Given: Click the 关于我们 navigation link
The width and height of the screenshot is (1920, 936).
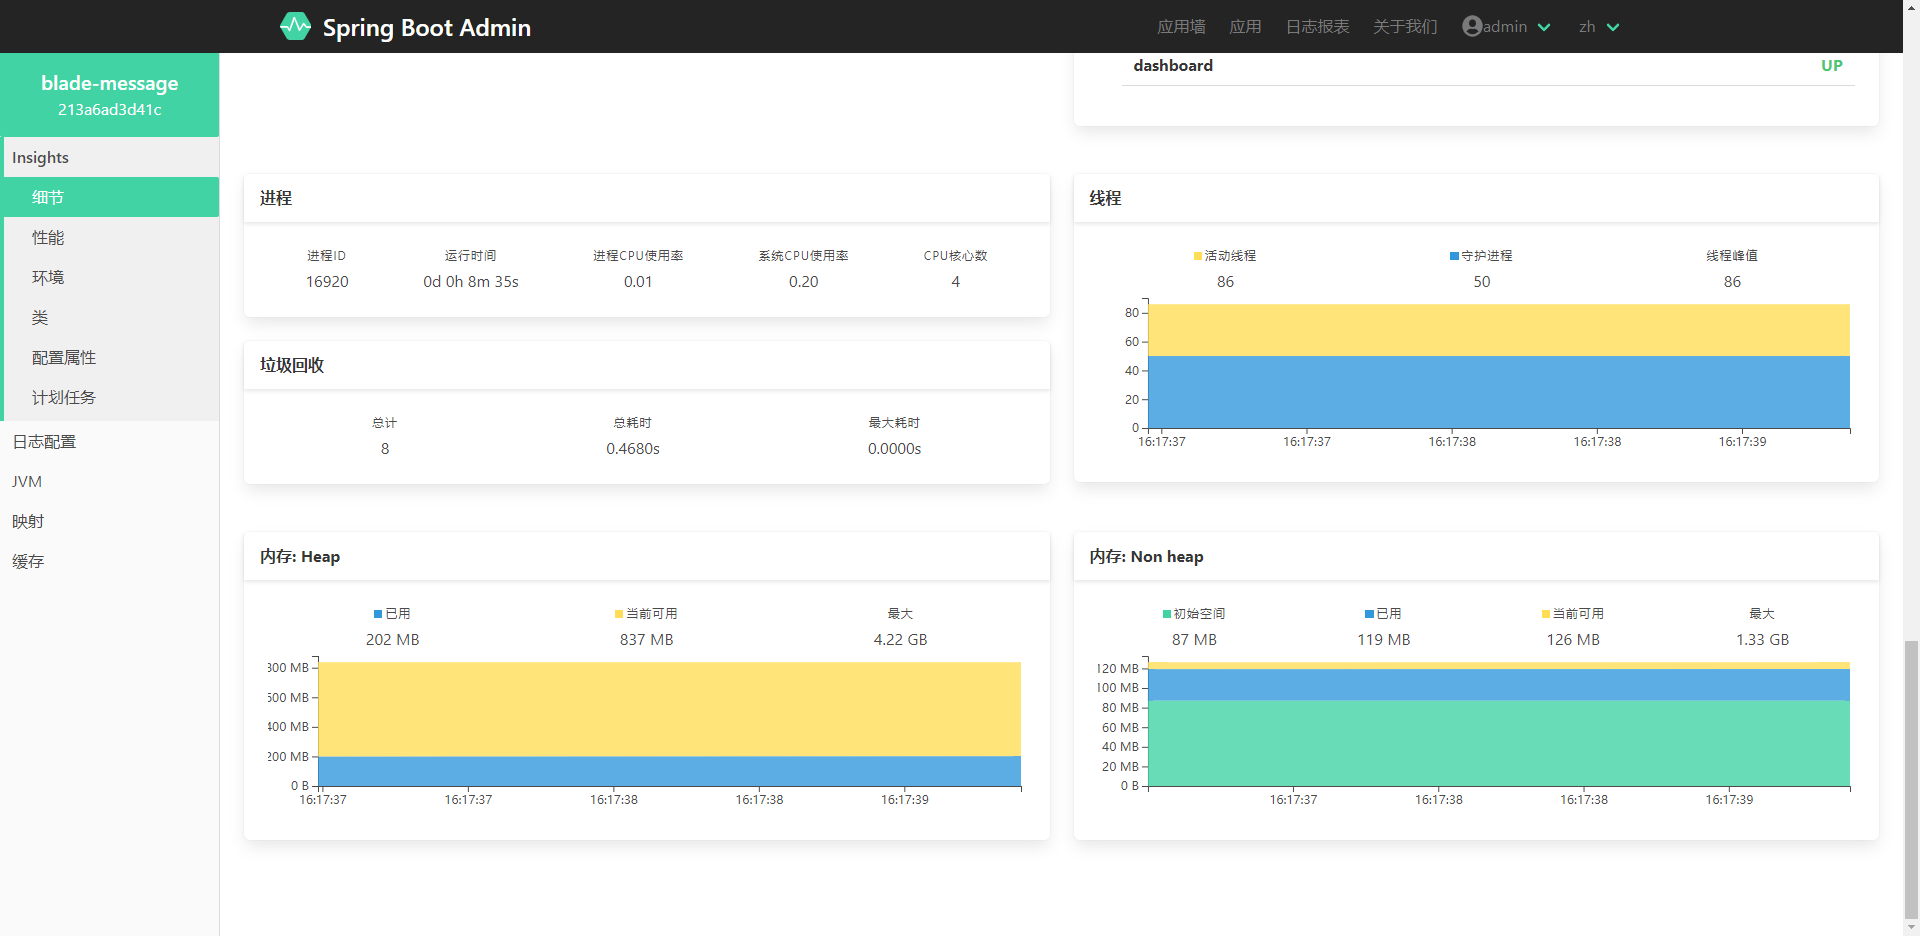Looking at the screenshot, I should [x=1404, y=27].
